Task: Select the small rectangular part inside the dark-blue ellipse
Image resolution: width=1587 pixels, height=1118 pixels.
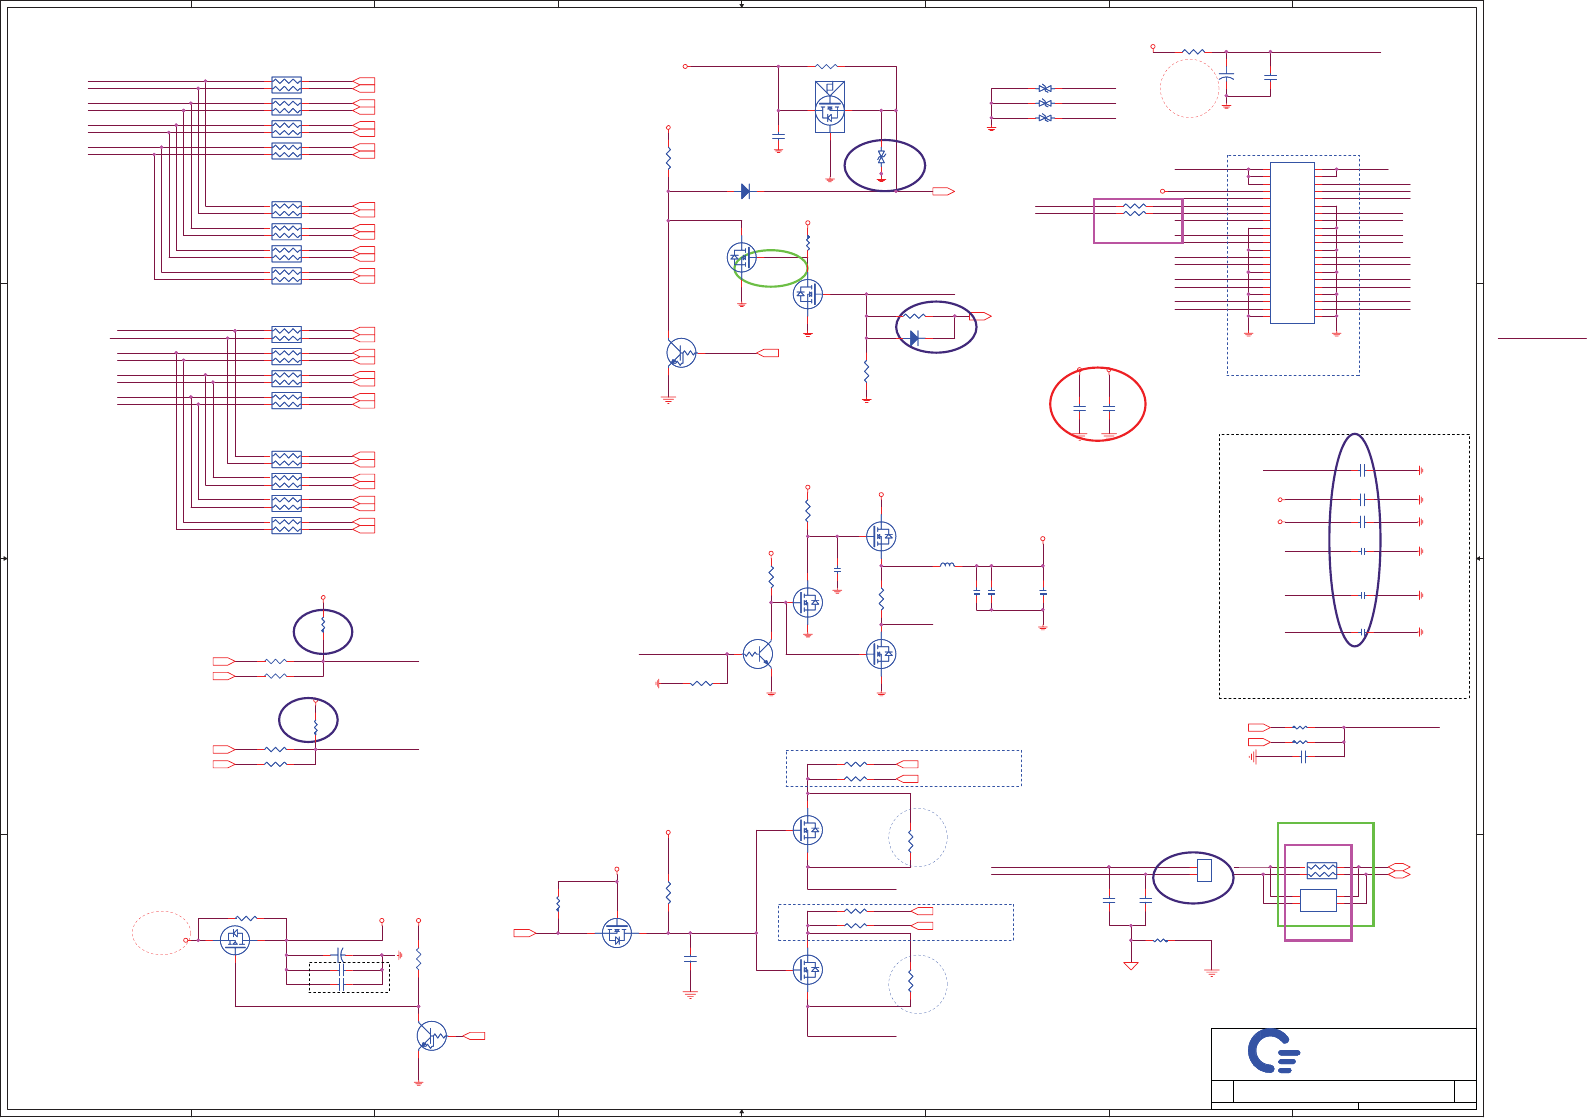Action: 1204,871
